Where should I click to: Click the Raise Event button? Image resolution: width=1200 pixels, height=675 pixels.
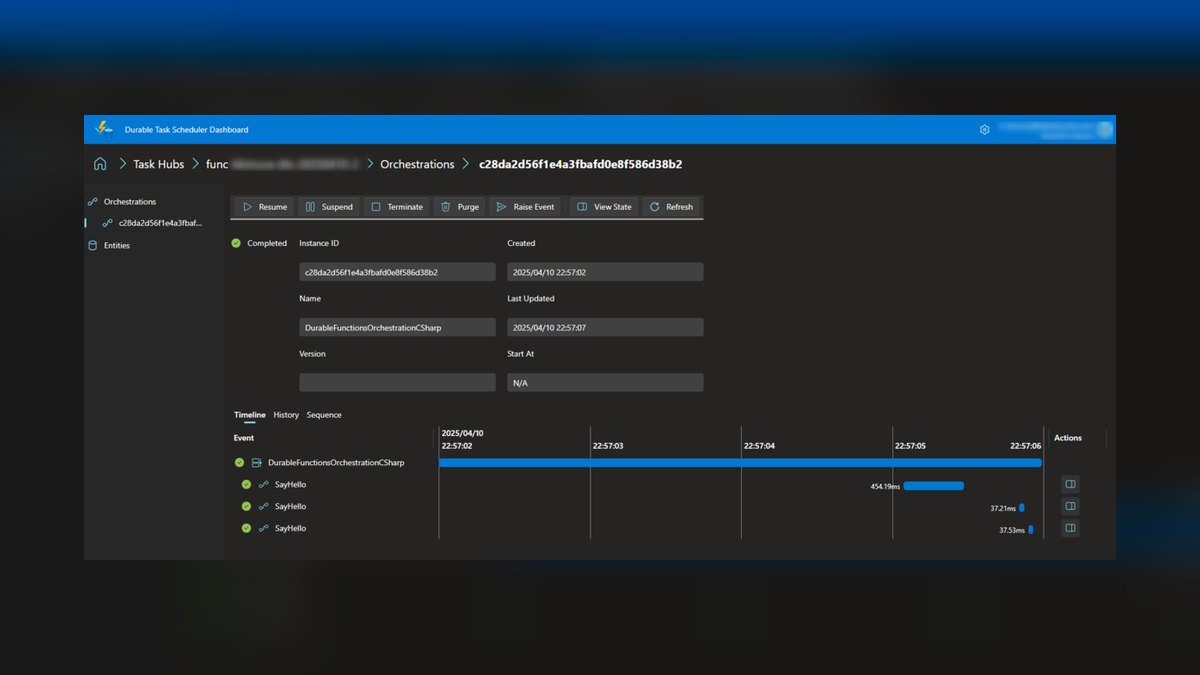525,207
